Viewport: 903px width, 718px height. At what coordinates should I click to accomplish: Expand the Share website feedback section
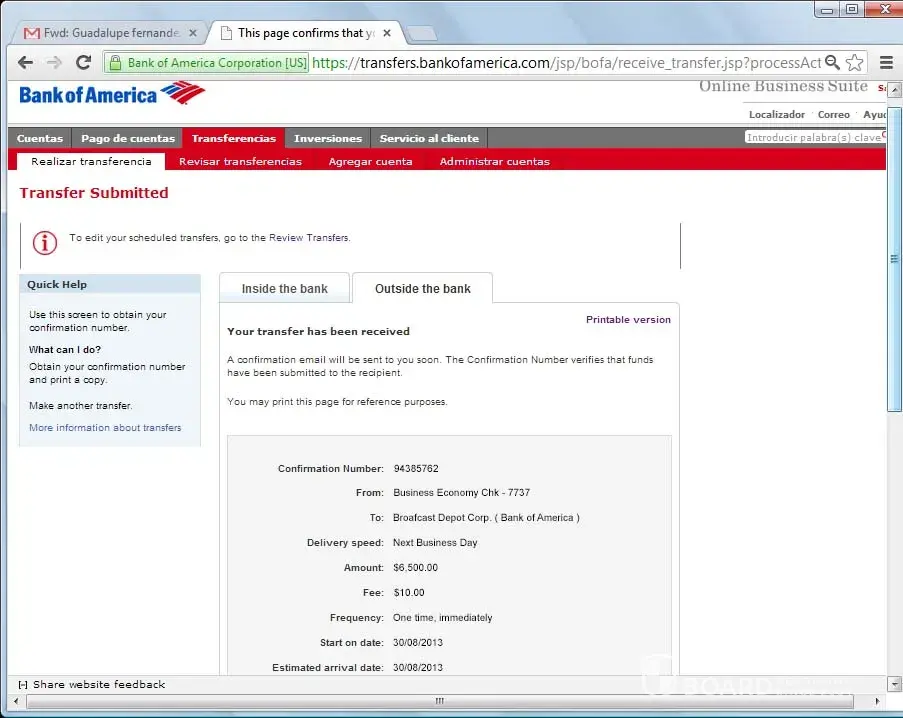click(x=23, y=685)
